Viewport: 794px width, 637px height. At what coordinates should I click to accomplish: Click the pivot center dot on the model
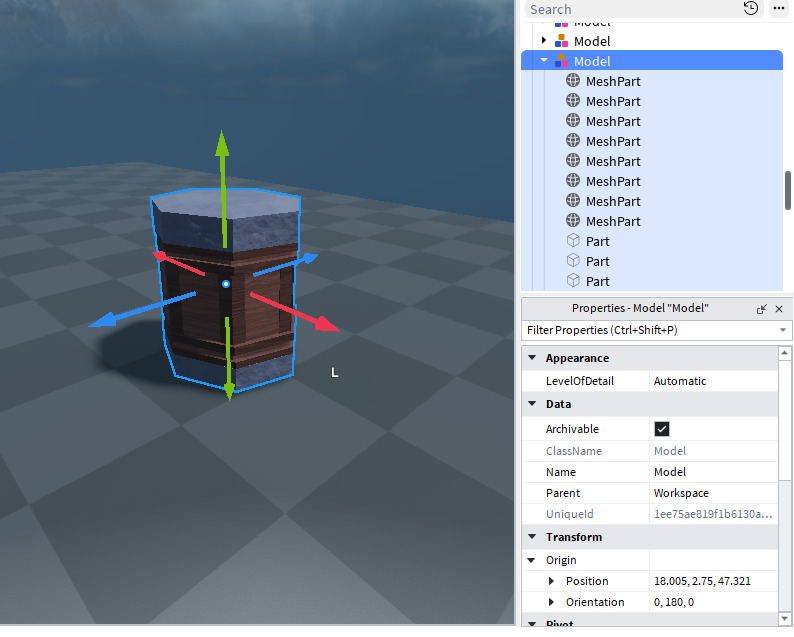226,284
